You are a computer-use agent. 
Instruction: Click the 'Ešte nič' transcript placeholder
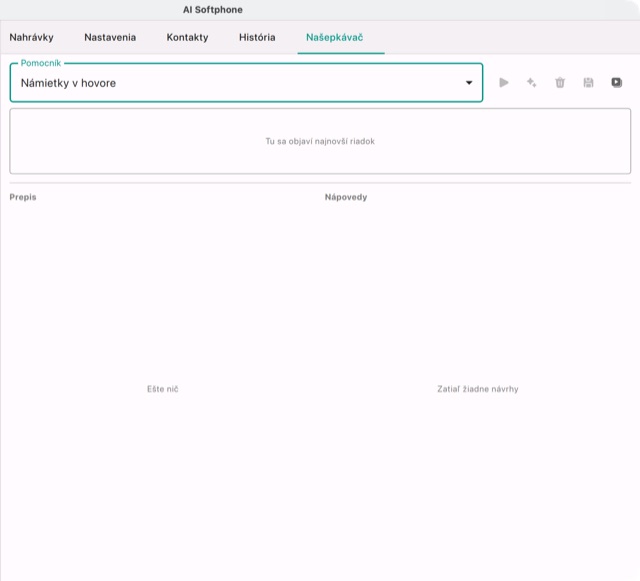coord(162,389)
